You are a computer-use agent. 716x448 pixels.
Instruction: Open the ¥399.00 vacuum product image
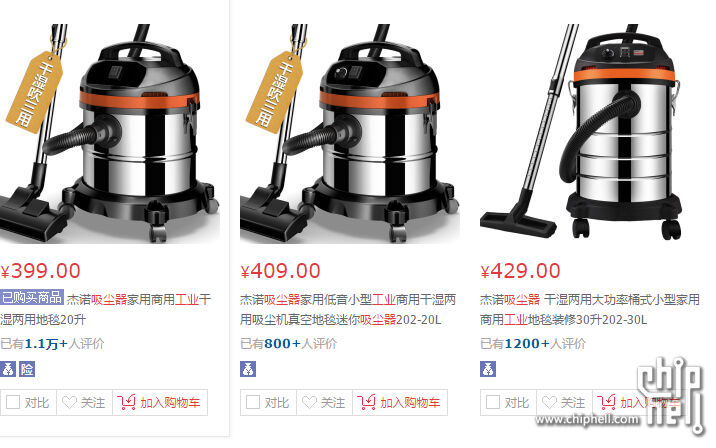point(110,134)
